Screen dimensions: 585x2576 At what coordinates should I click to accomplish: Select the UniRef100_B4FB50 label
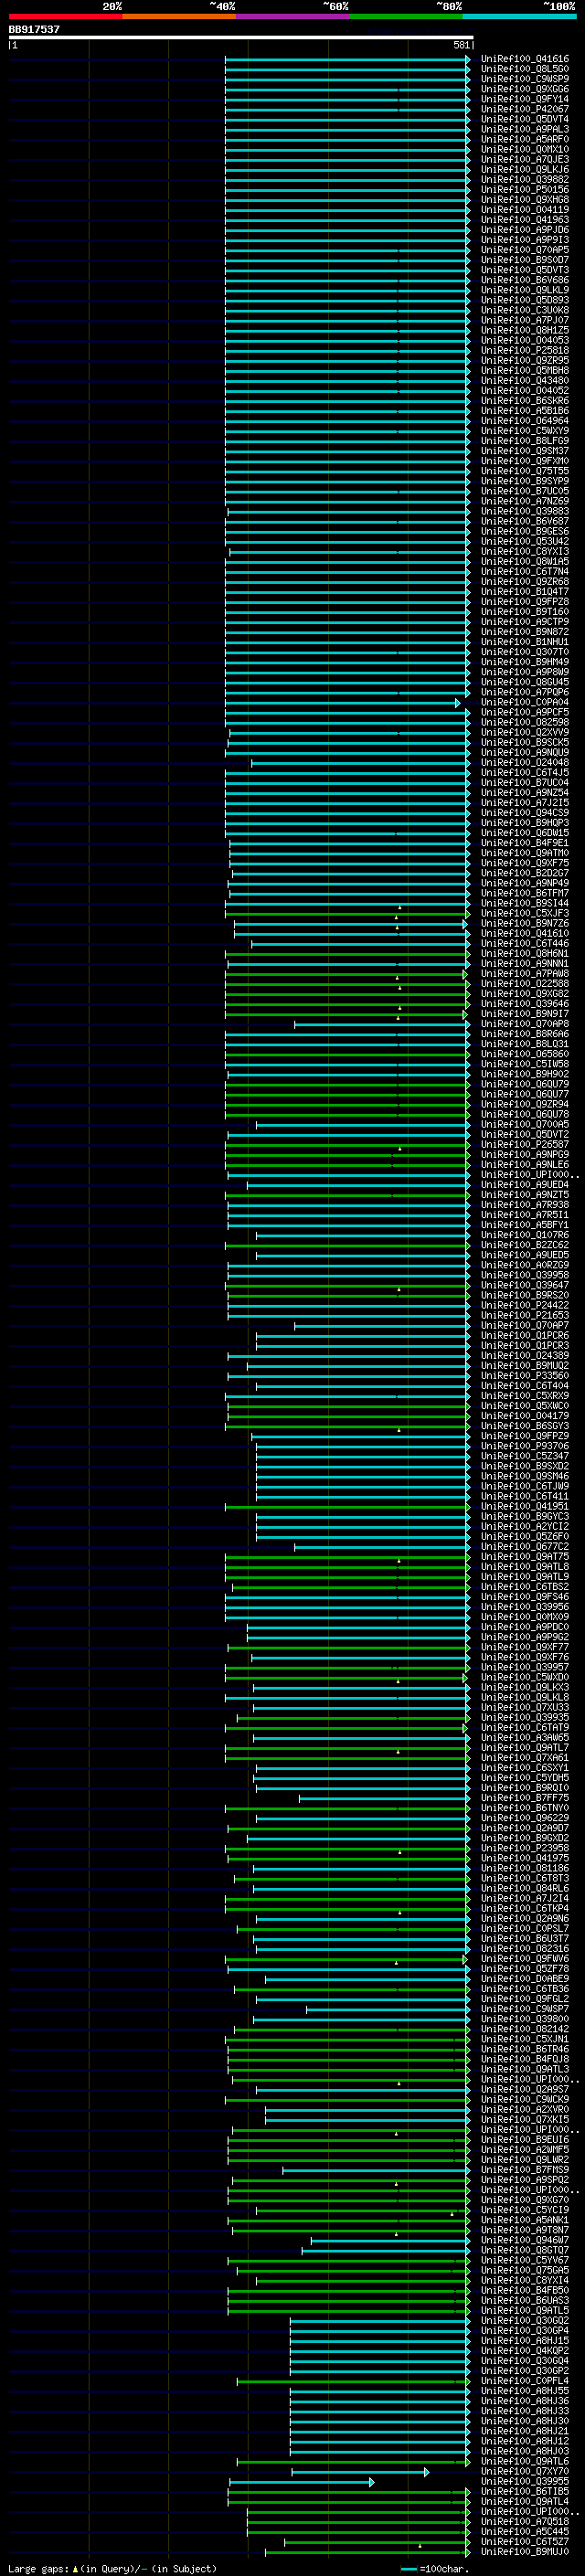pos(525,2290)
